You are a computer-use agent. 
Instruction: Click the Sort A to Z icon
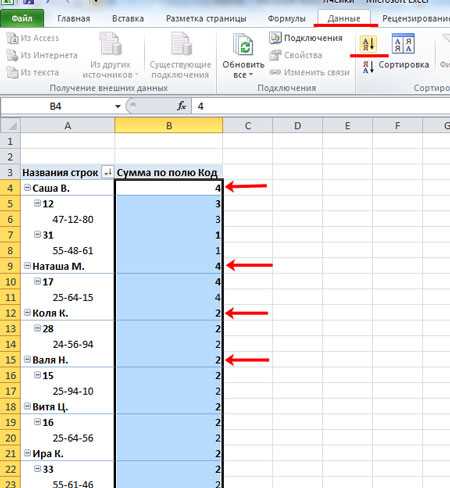coord(368,44)
